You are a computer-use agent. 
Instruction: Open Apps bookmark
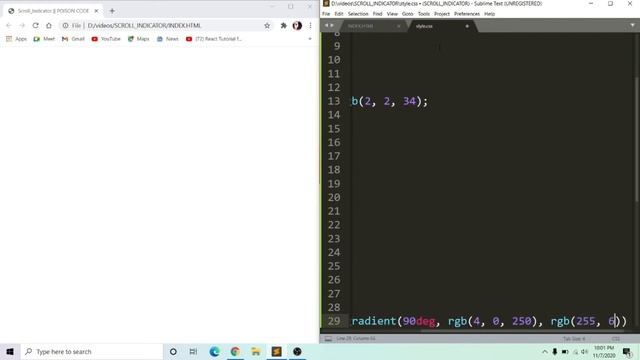coord(16,39)
